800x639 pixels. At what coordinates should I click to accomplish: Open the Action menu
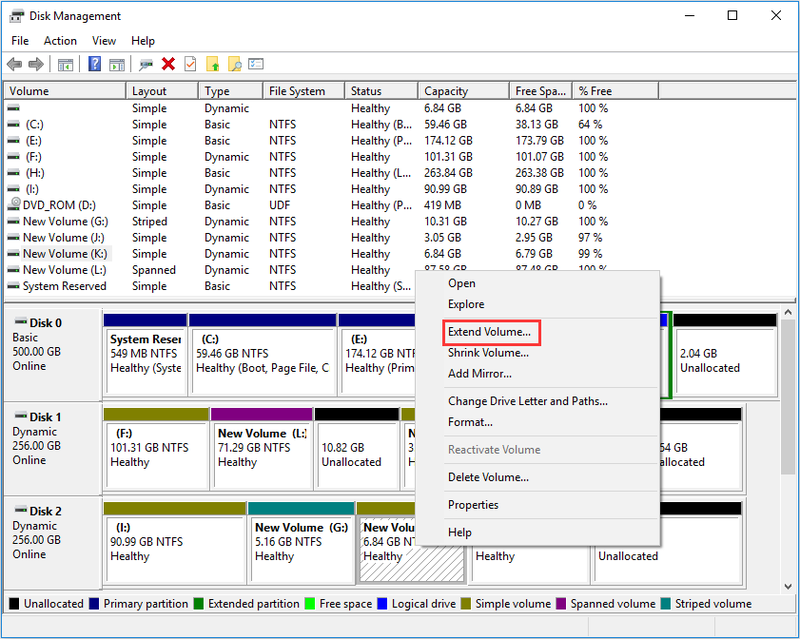[60, 41]
